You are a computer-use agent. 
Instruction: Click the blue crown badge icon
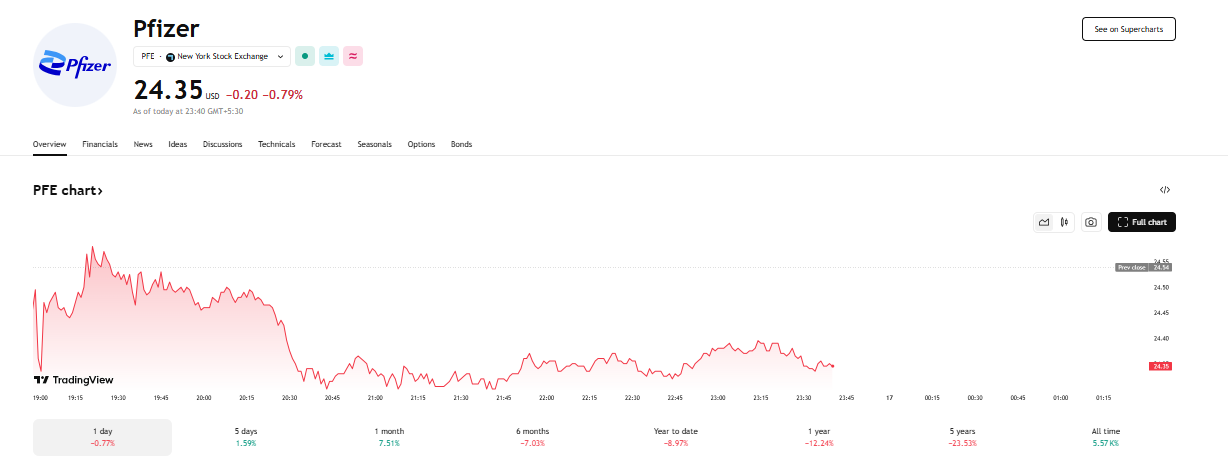pos(329,57)
